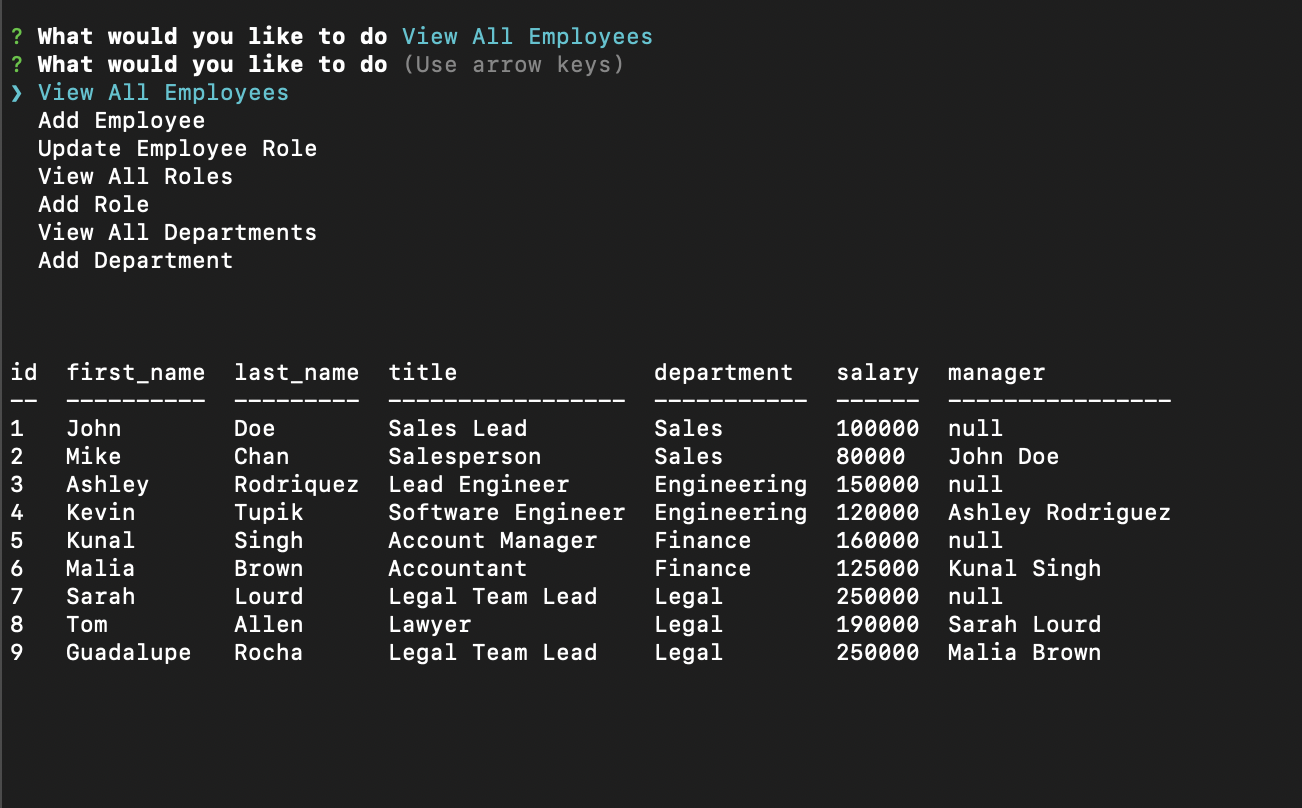The image size is (1302, 808).
Task: Select View All Departments option
Action: [177, 233]
